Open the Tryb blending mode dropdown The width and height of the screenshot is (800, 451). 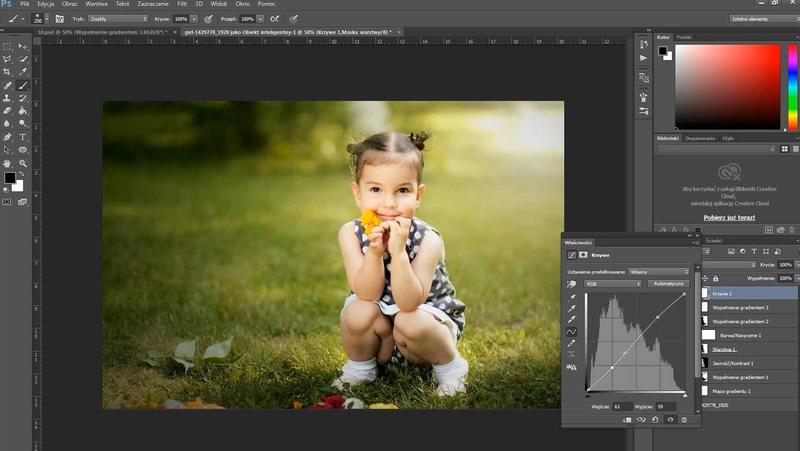[x=116, y=18]
